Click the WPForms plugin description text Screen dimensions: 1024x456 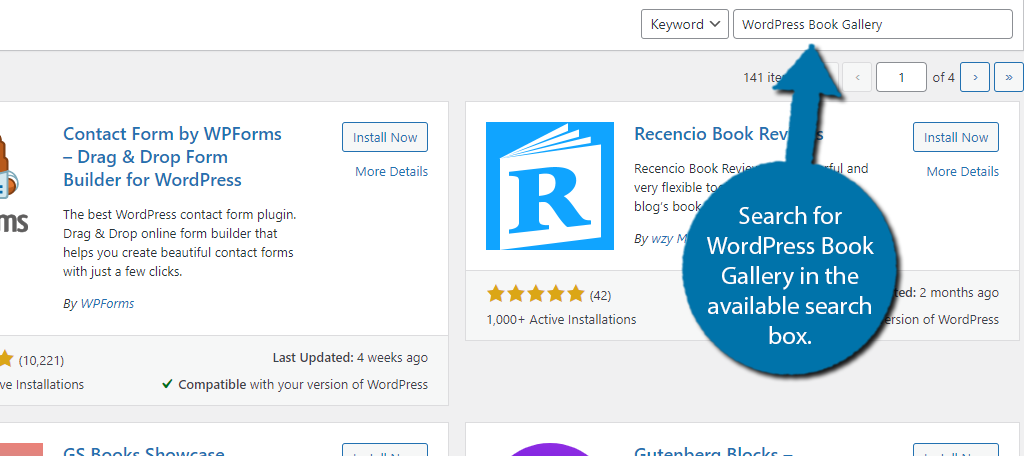[x=178, y=243]
